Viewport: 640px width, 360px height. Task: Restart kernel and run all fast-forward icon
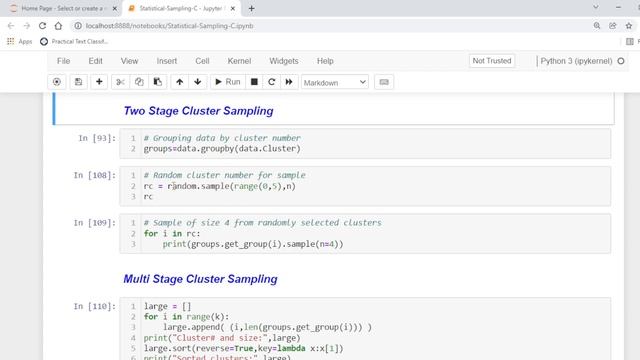pos(289,82)
